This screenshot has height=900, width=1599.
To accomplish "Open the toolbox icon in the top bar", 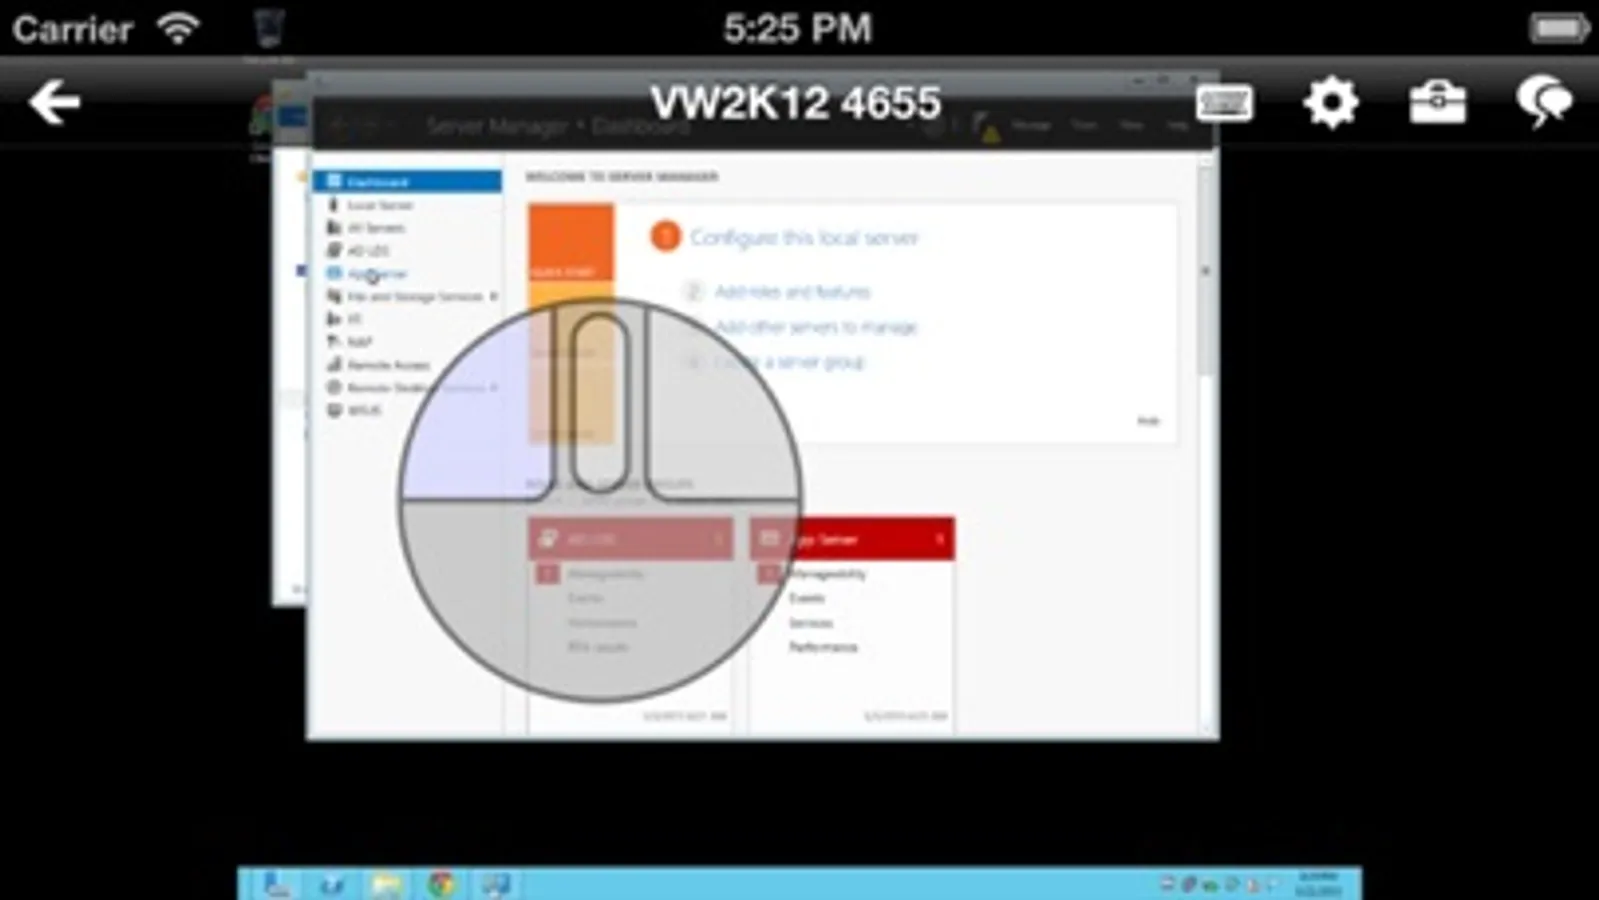I will 1437,102.
